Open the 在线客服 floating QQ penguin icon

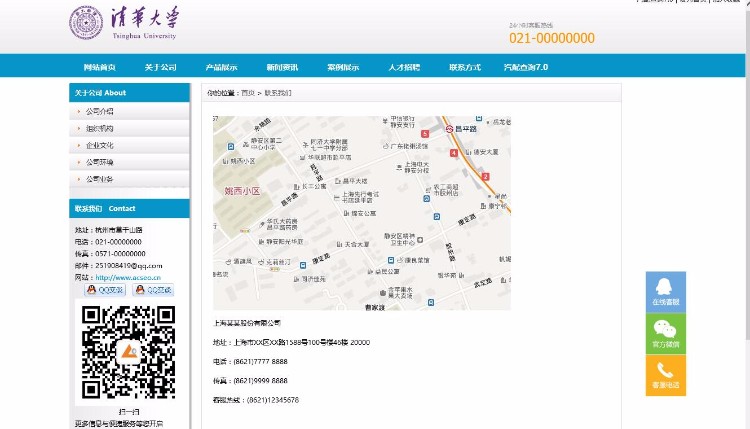(x=665, y=292)
